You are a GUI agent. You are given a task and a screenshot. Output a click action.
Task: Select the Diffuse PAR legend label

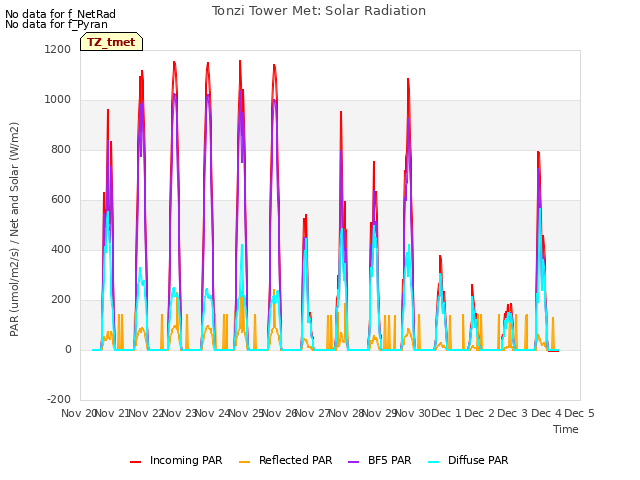478,460
